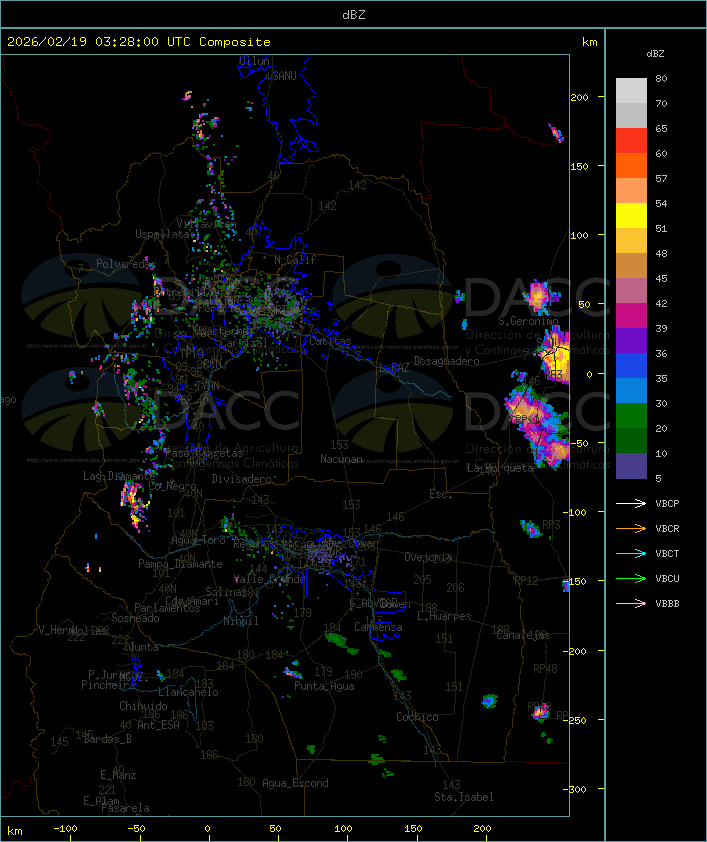The height and width of the screenshot is (842, 707).
Task: Click the 'L.Huarpes' place label
Action: click(444, 616)
